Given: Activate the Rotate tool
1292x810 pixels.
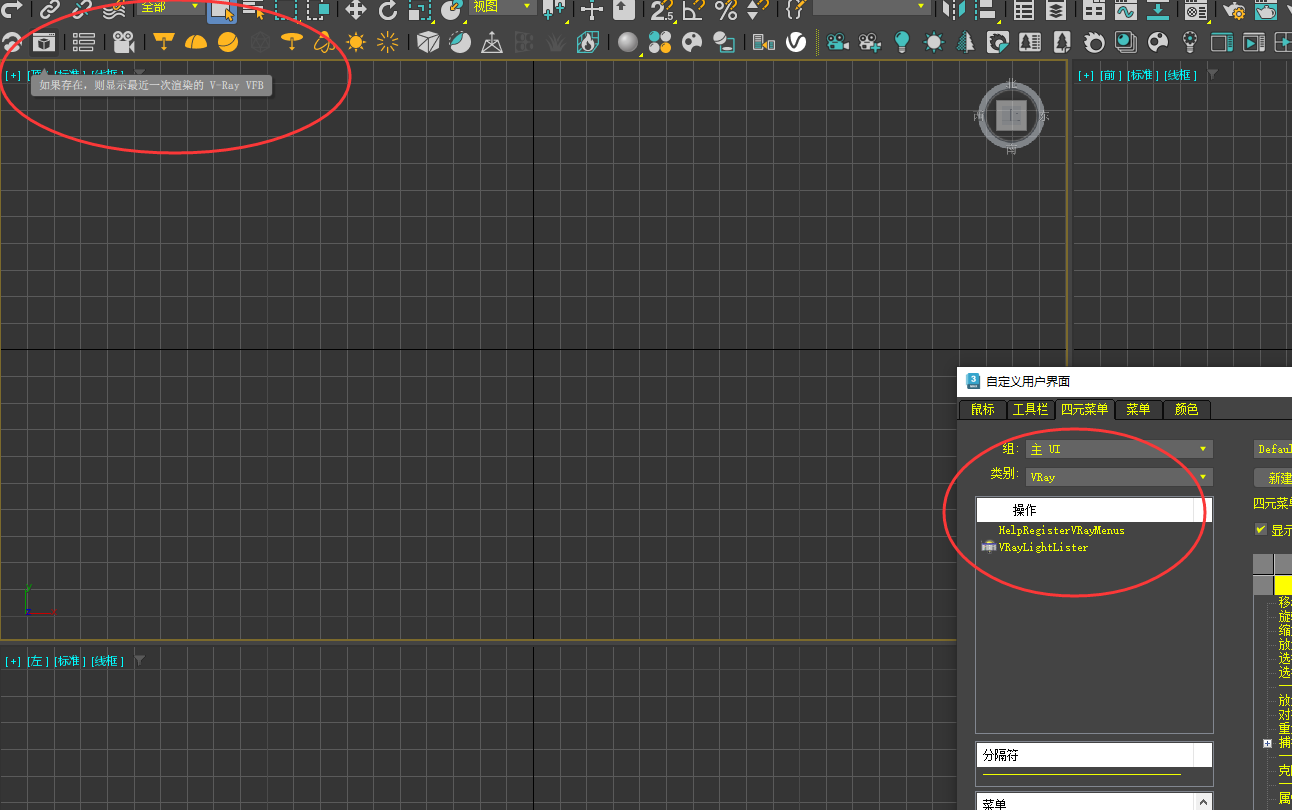Looking at the screenshot, I should click(388, 10).
